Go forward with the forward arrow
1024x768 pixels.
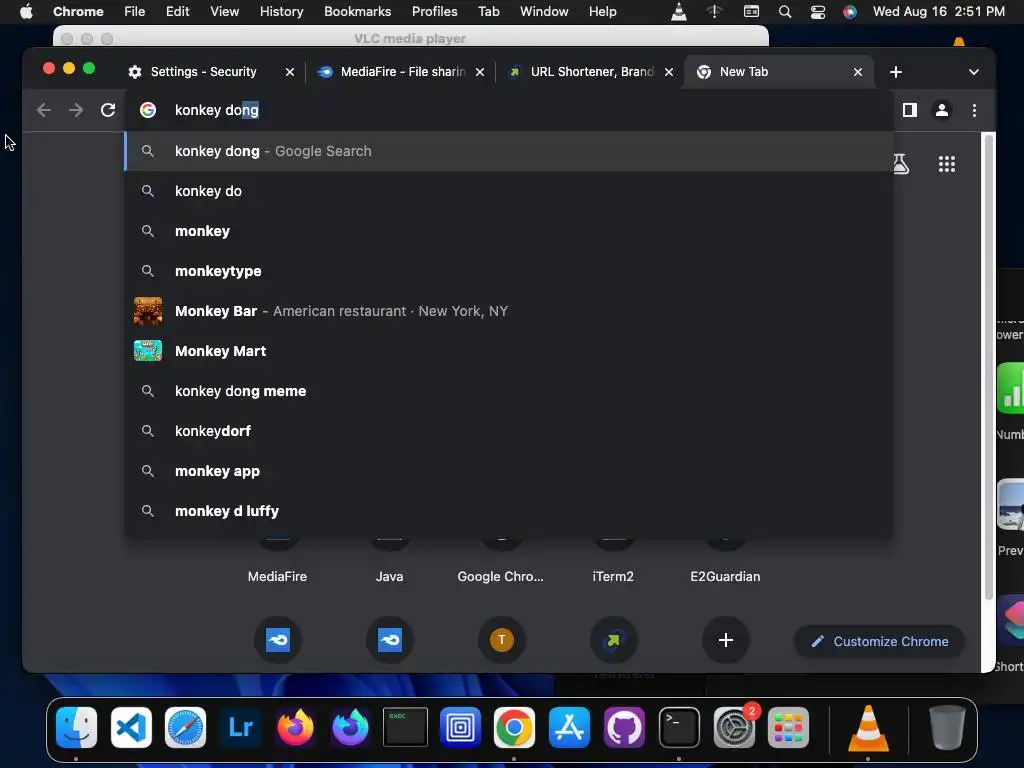(76, 110)
